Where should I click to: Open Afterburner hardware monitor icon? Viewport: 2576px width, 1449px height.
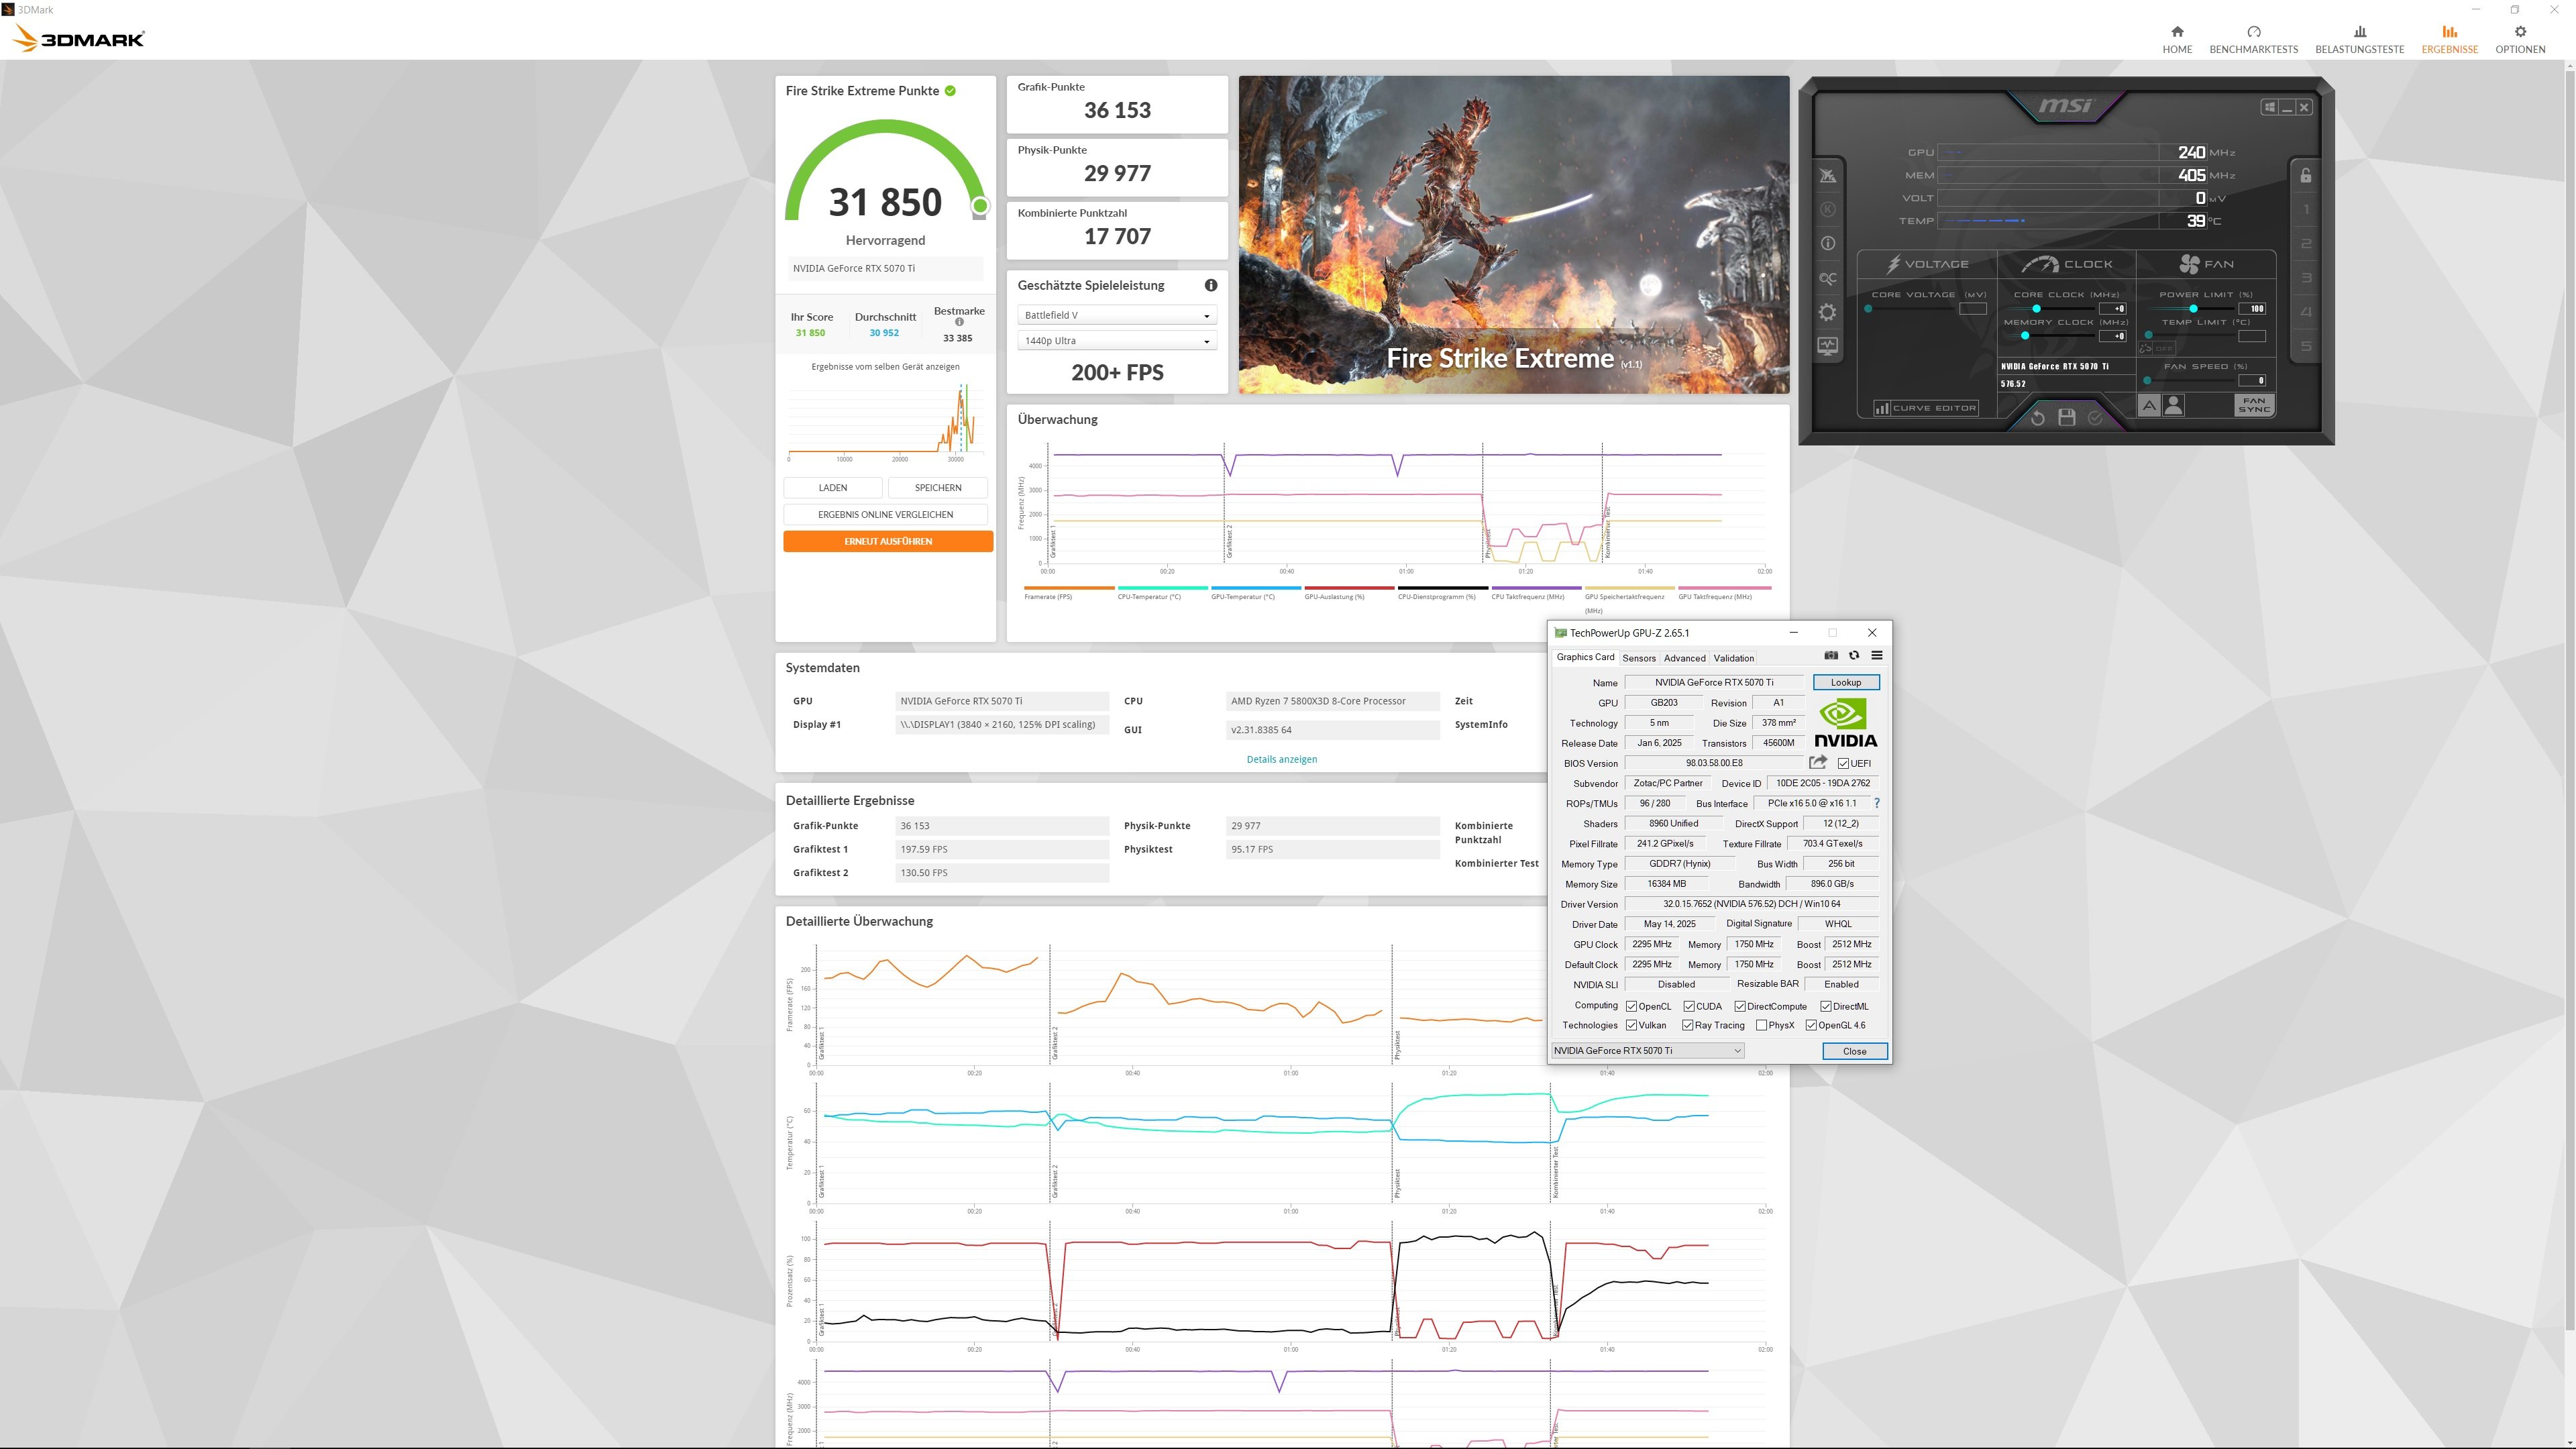click(1827, 346)
